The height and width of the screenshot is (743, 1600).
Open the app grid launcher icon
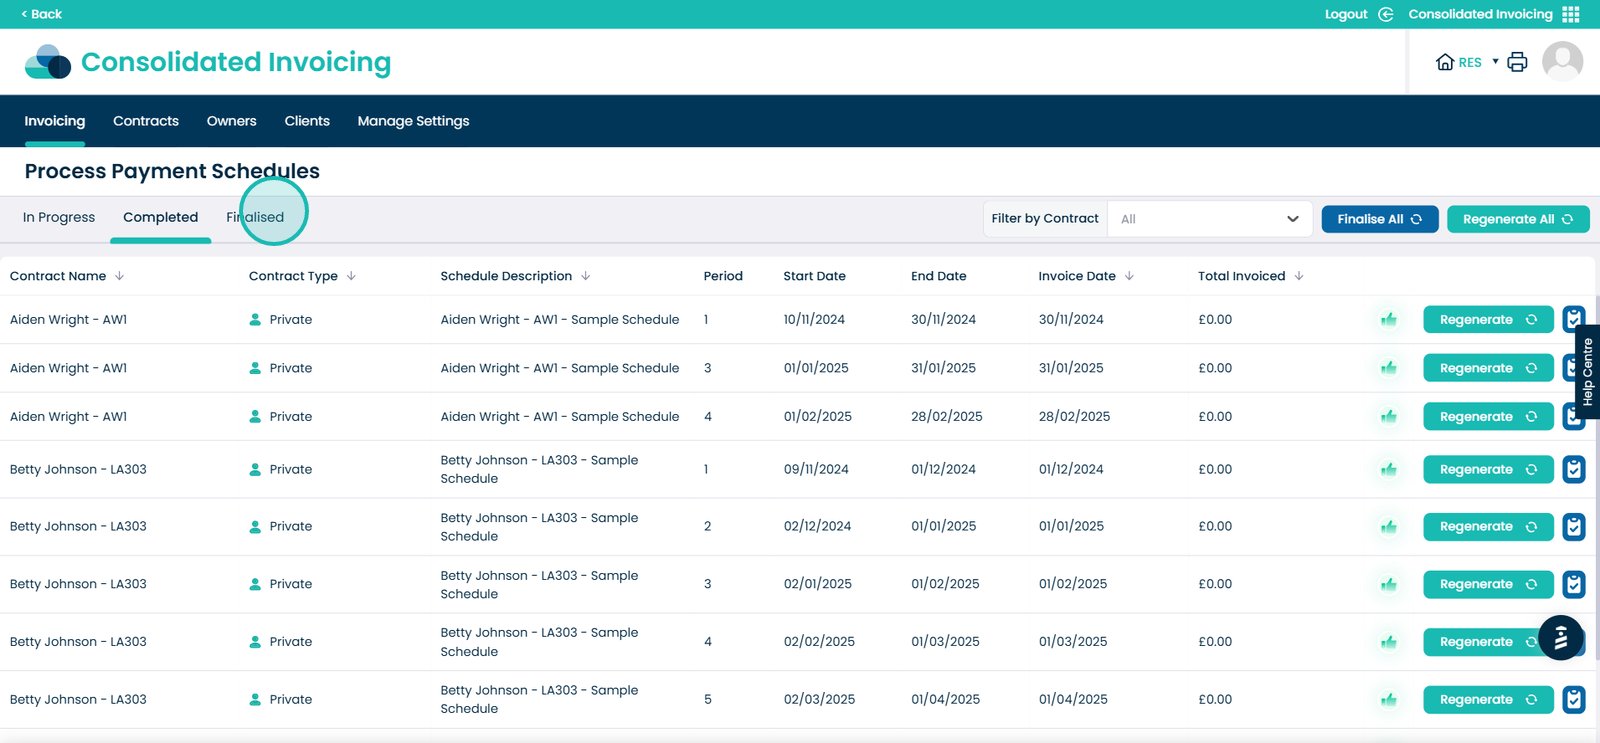[1571, 14]
